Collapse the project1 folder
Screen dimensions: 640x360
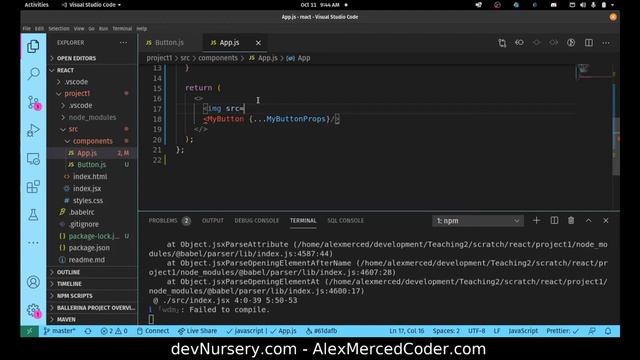pyautogui.click(x=93, y=93)
